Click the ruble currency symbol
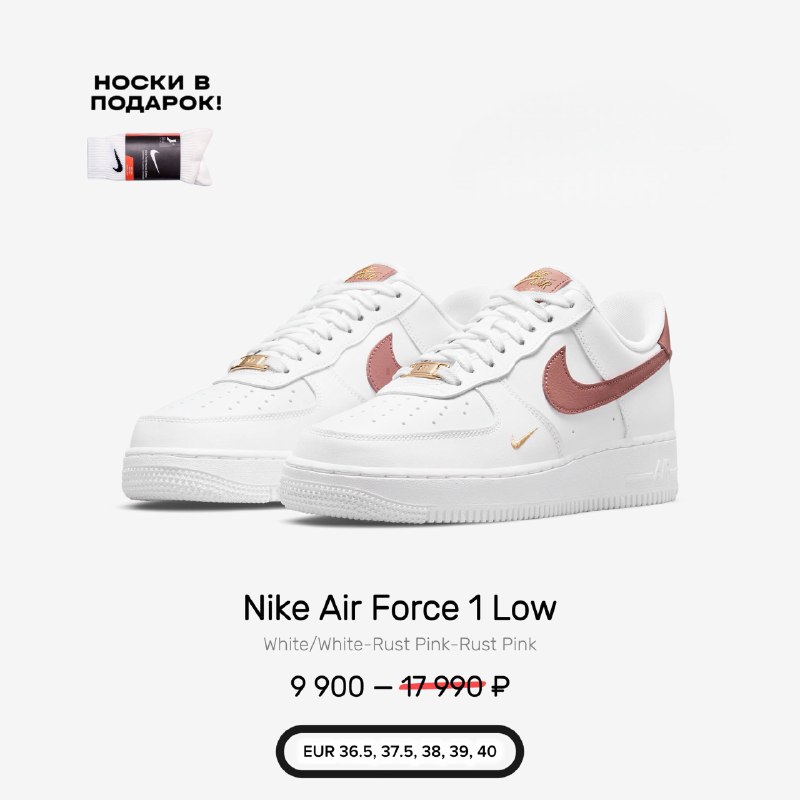Screen dimensions: 800x800 (x=500, y=686)
